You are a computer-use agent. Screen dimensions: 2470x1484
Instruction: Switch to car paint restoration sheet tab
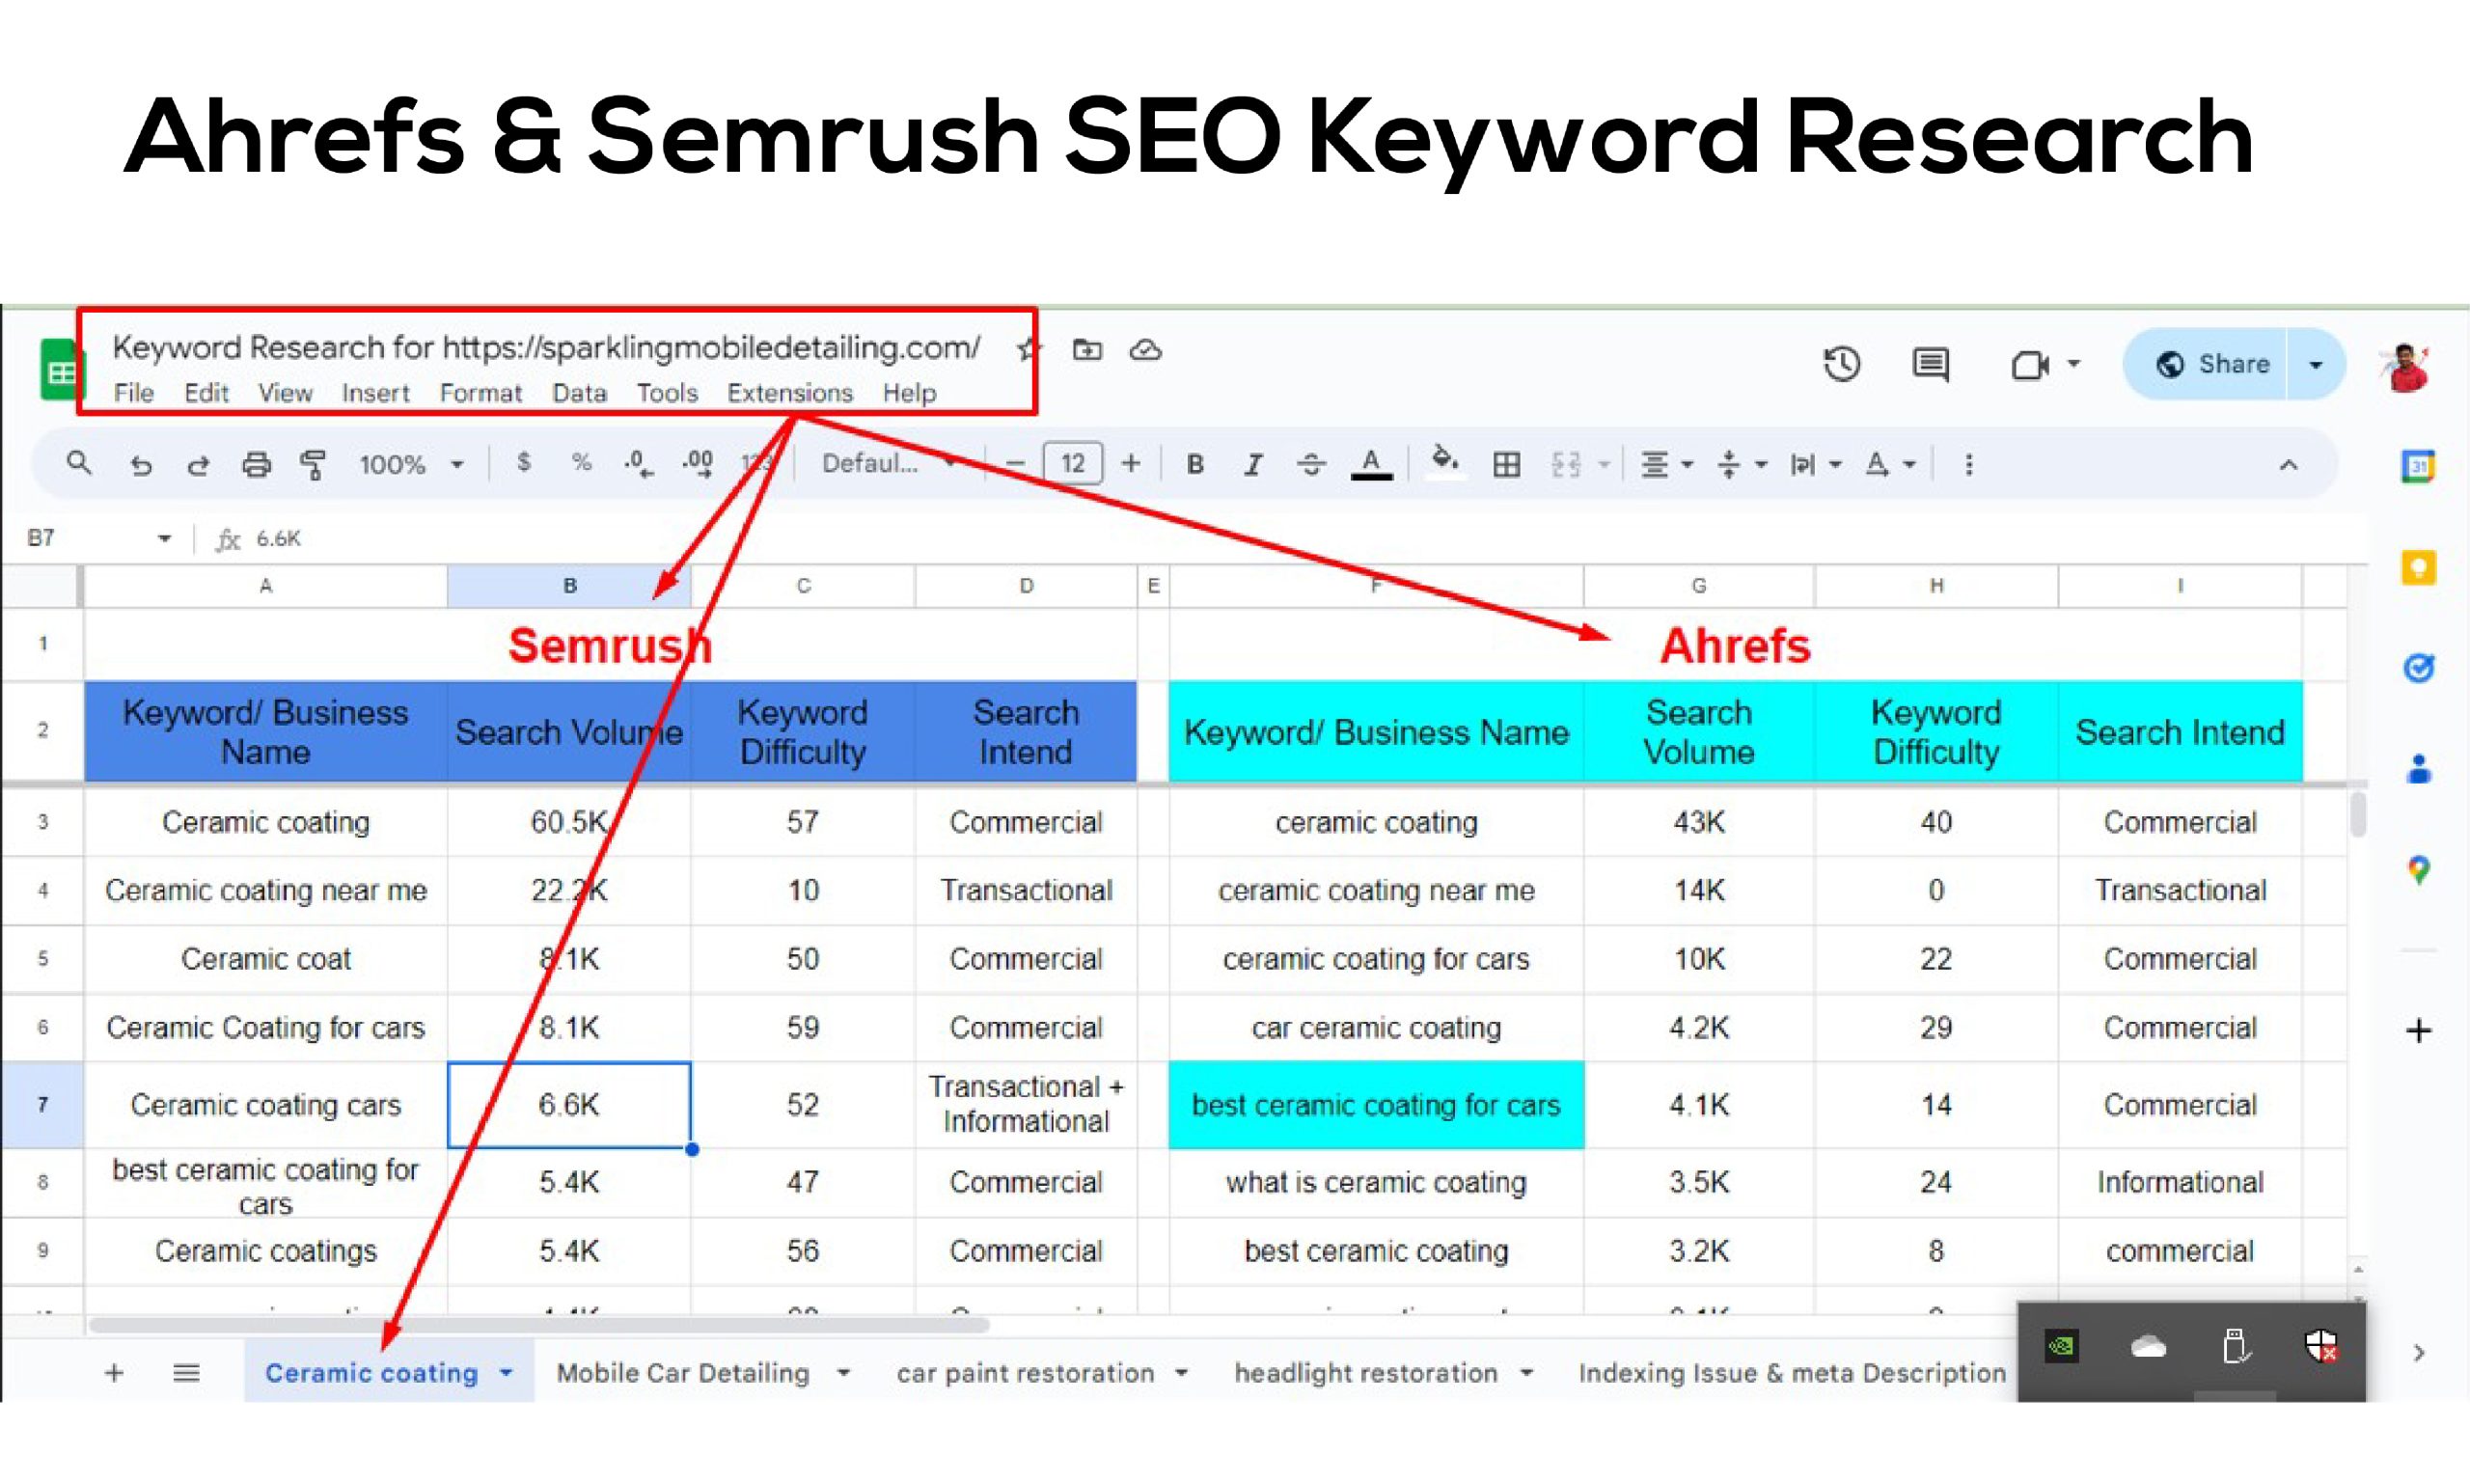(1025, 1372)
